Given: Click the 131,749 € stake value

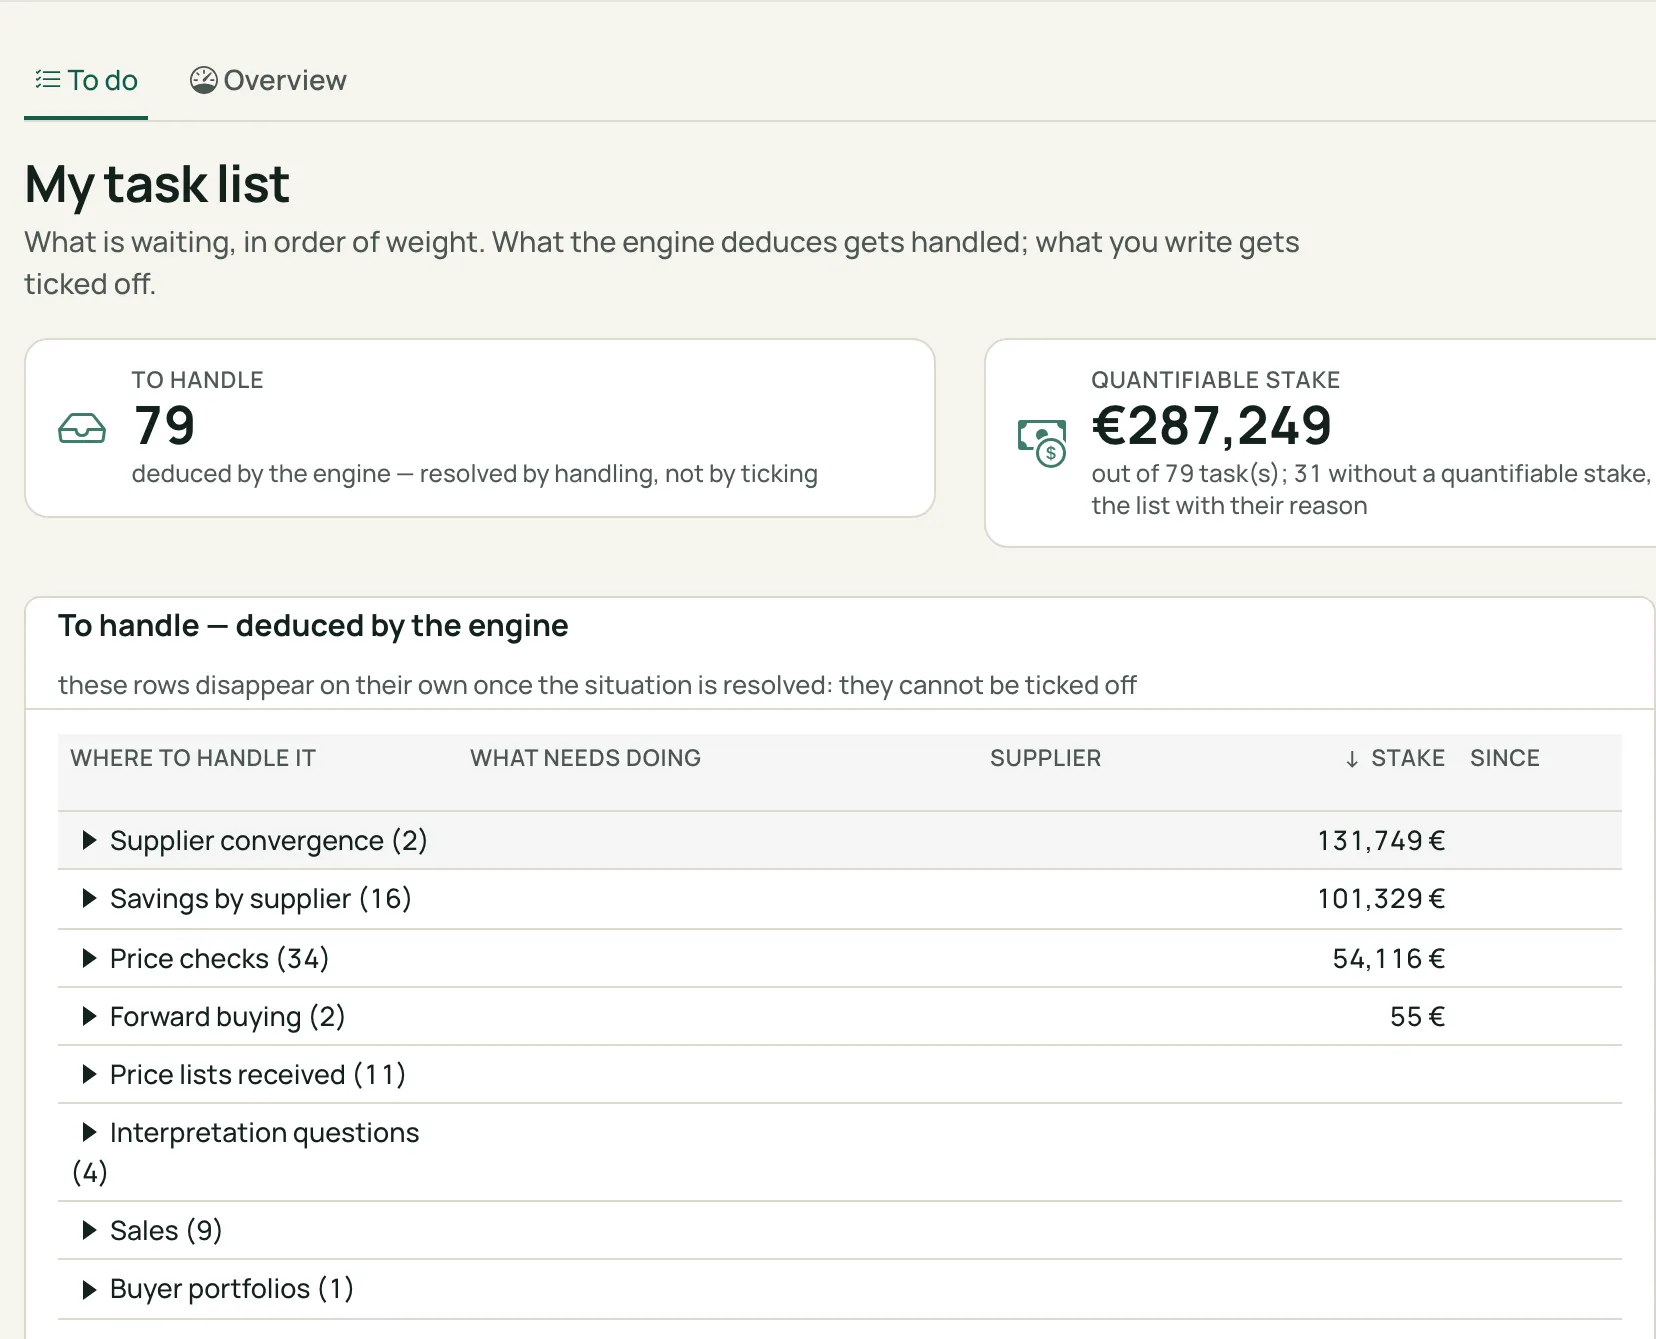Looking at the screenshot, I should pyautogui.click(x=1381, y=840).
